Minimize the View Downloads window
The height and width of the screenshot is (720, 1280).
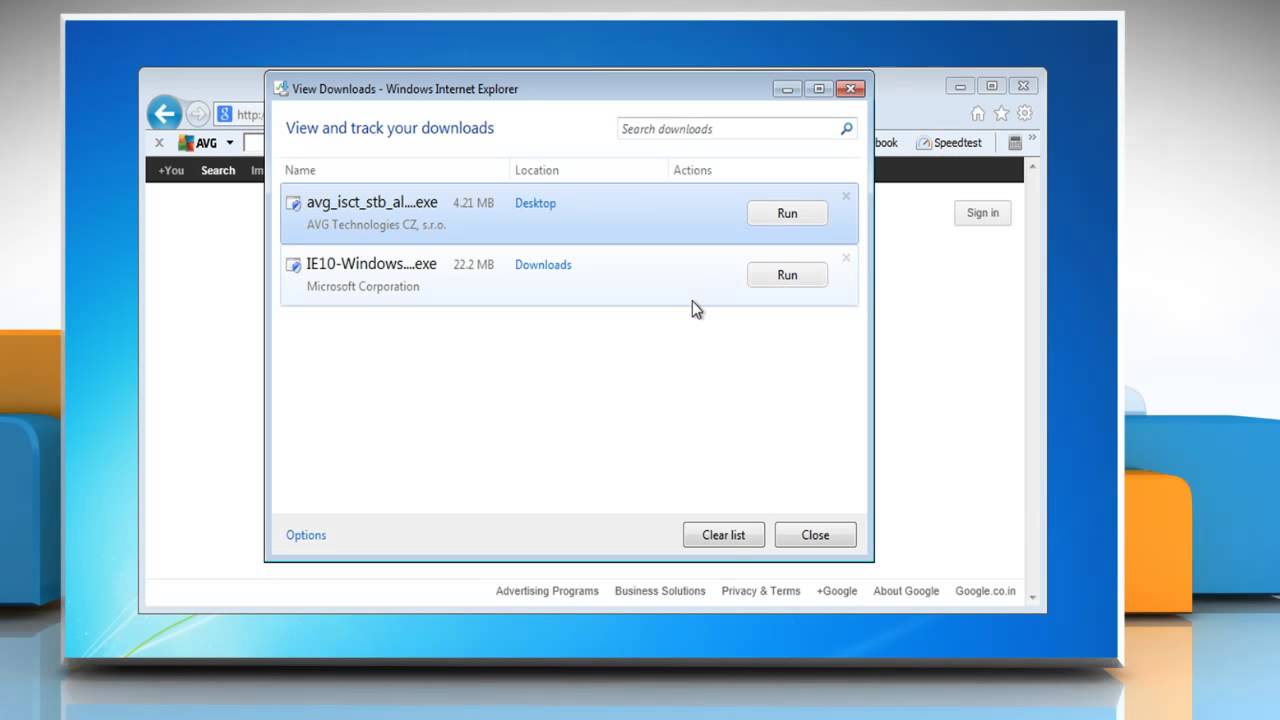[788, 89]
